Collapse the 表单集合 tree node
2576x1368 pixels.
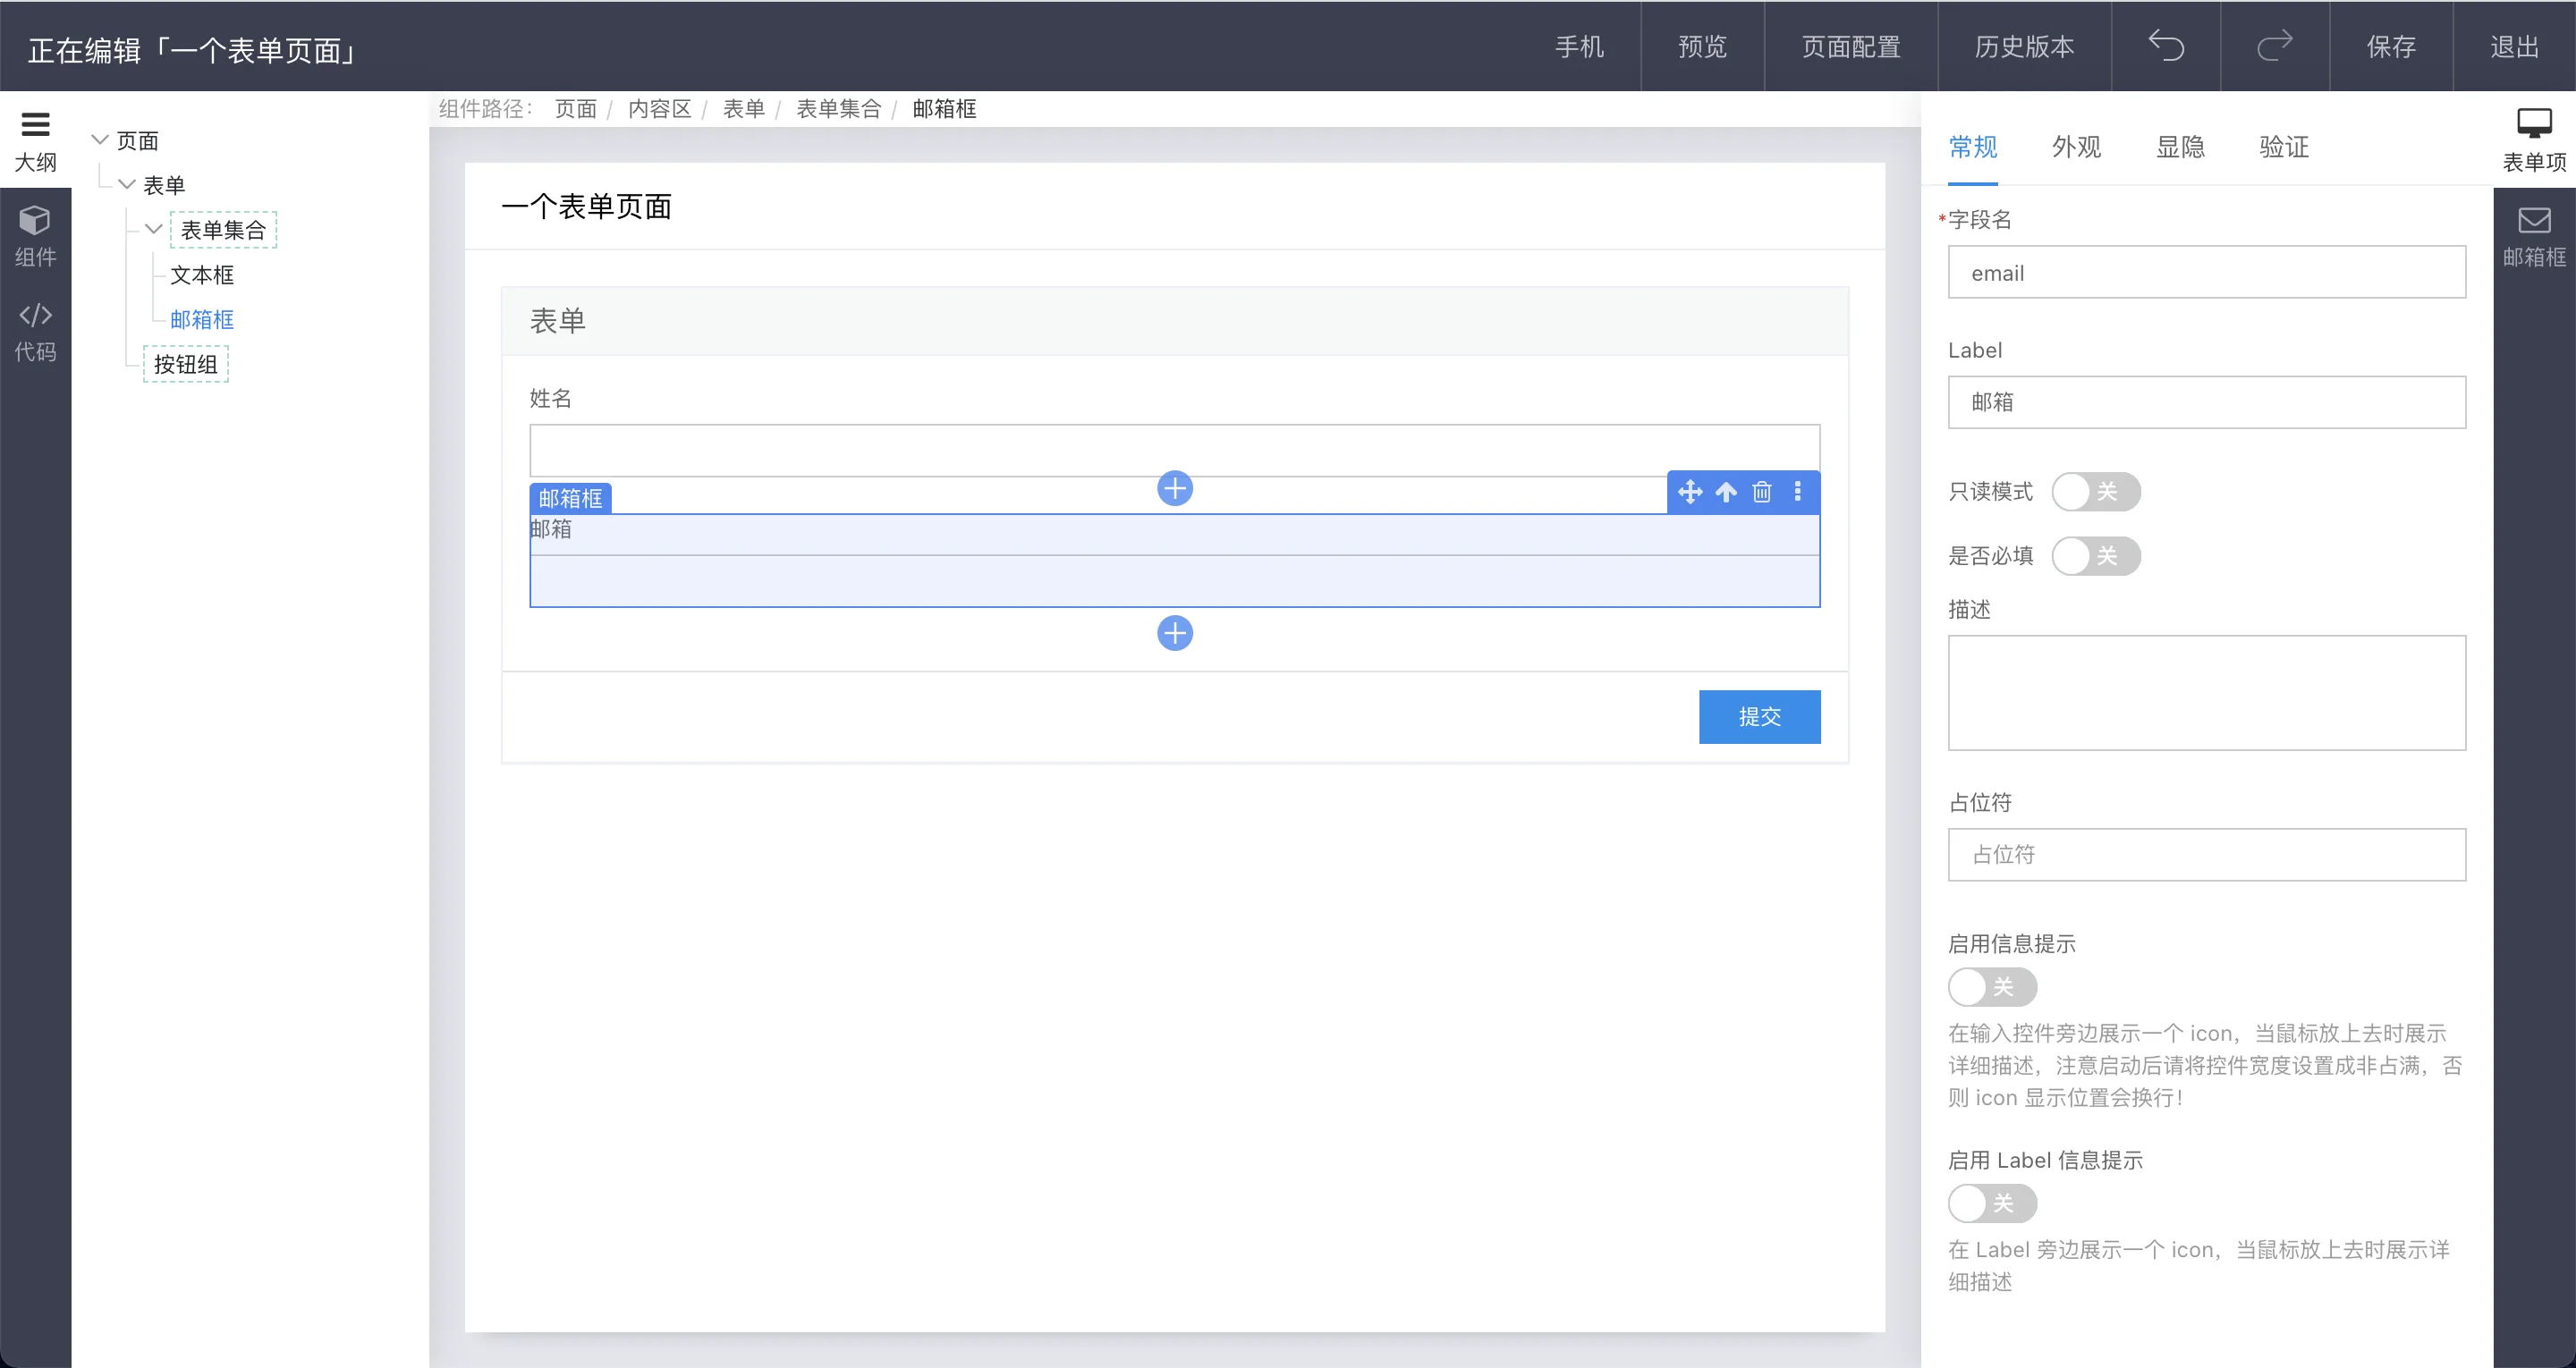pos(154,229)
